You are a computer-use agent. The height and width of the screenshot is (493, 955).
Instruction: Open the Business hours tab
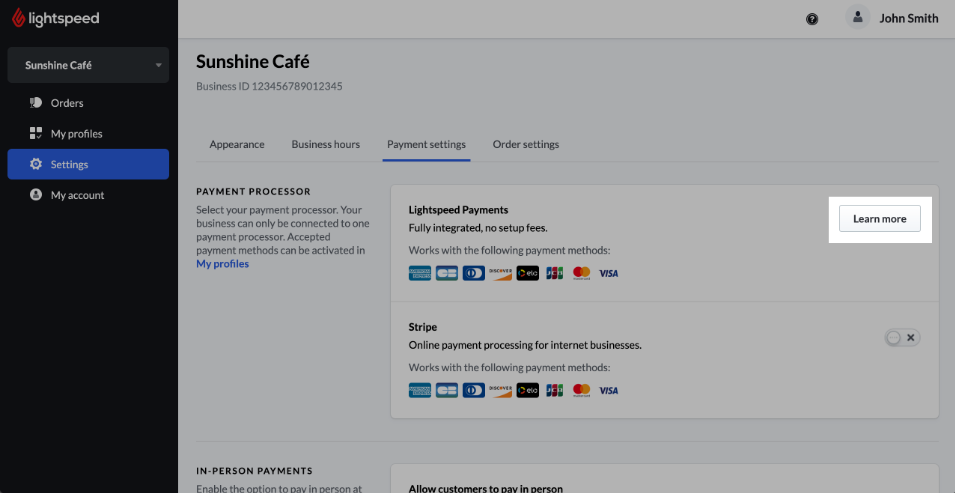click(325, 144)
